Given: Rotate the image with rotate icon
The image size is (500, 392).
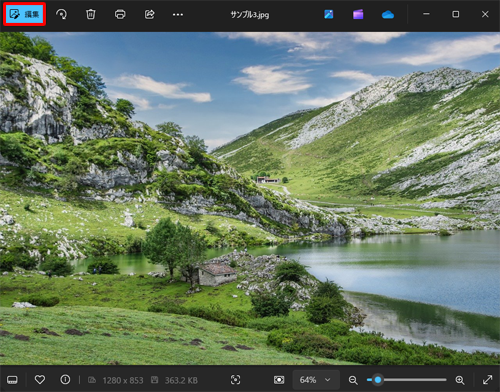Looking at the screenshot, I should 61,14.
